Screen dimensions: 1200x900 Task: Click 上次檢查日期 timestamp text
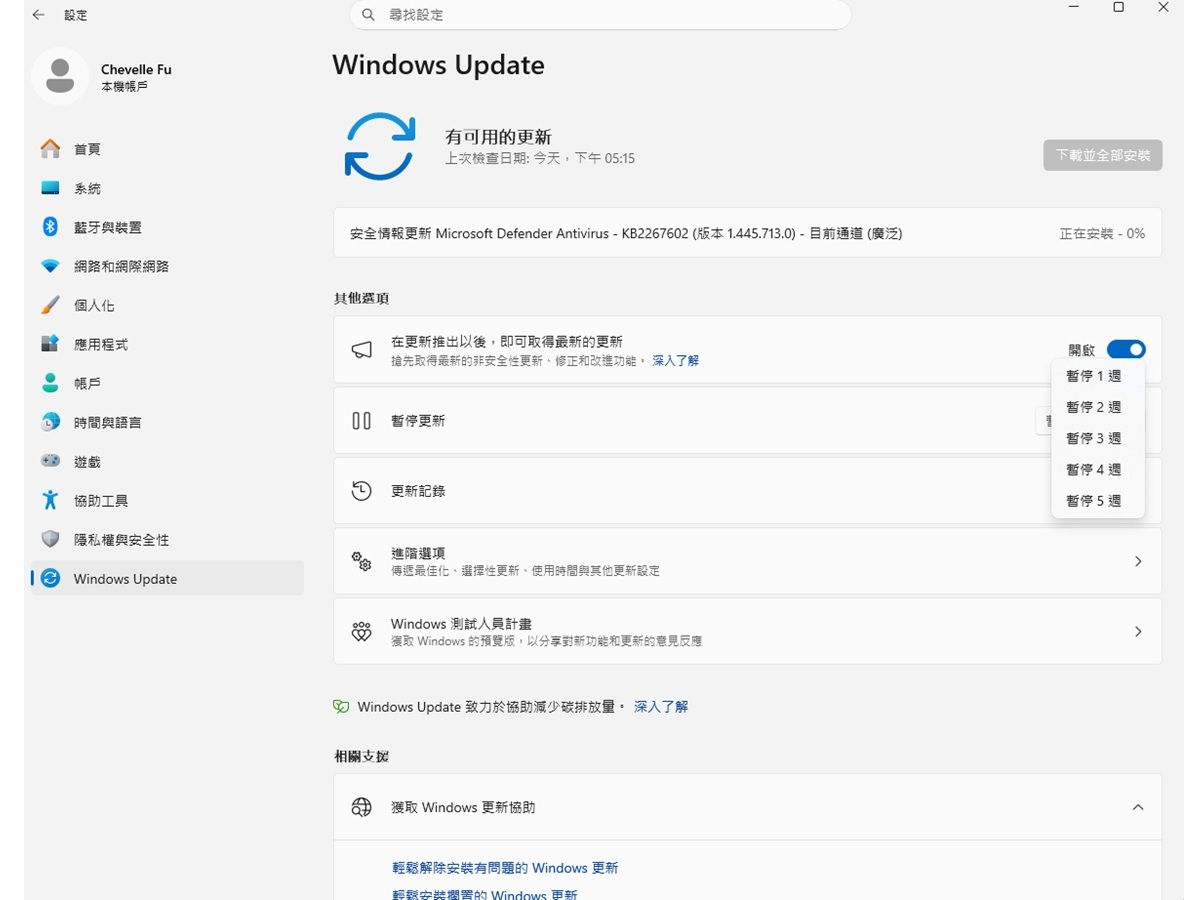[540, 158]
